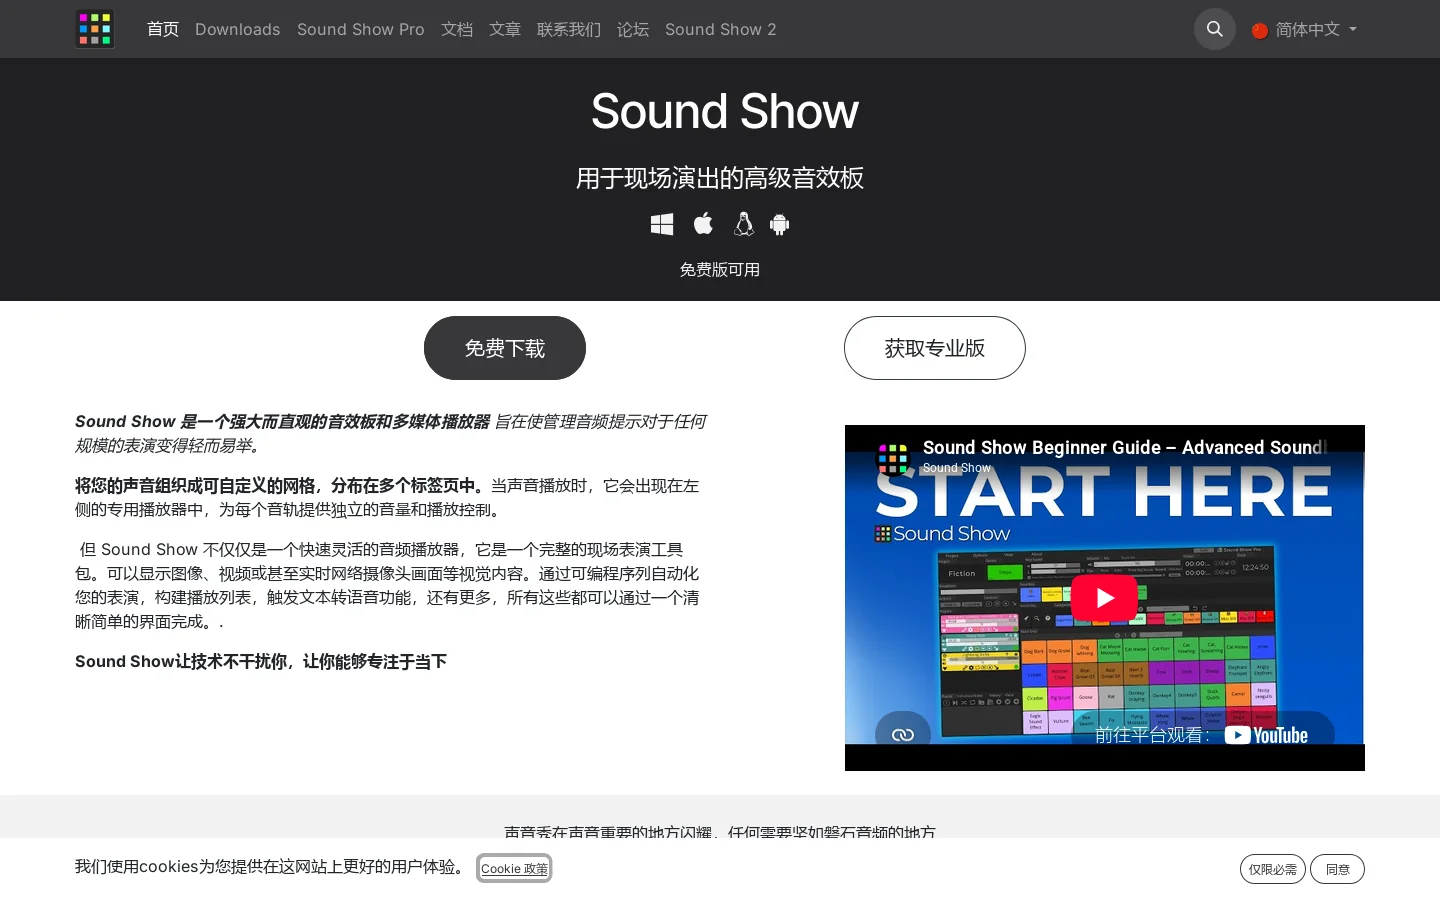Open the YouTube logo in the video

click(1266, 735)
